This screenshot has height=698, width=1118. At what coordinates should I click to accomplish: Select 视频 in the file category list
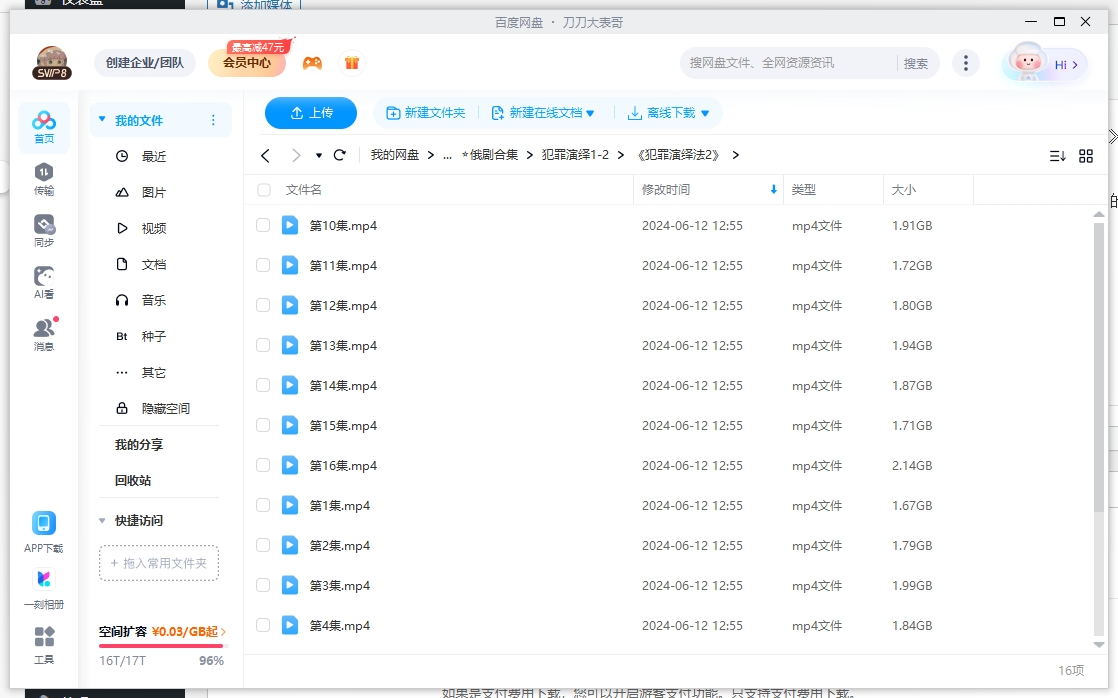click(153, 229)
